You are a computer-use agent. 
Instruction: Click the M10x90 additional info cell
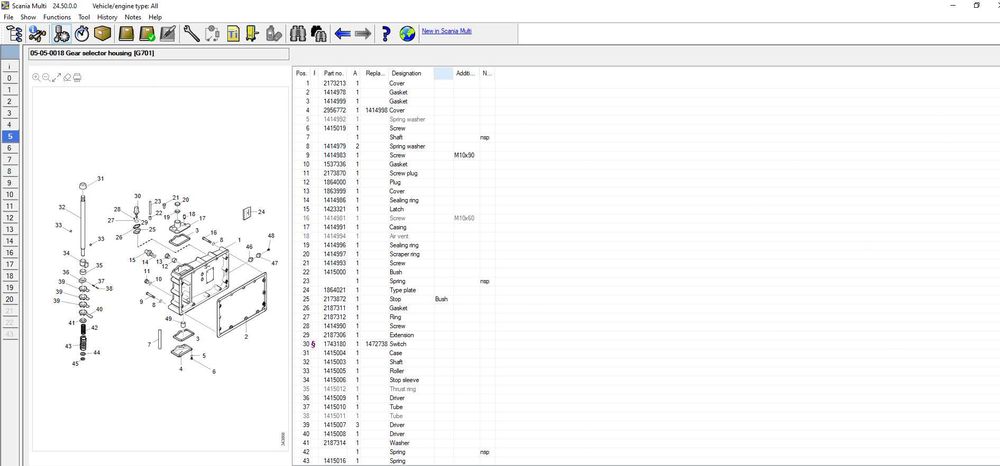[x=464, y=156]
